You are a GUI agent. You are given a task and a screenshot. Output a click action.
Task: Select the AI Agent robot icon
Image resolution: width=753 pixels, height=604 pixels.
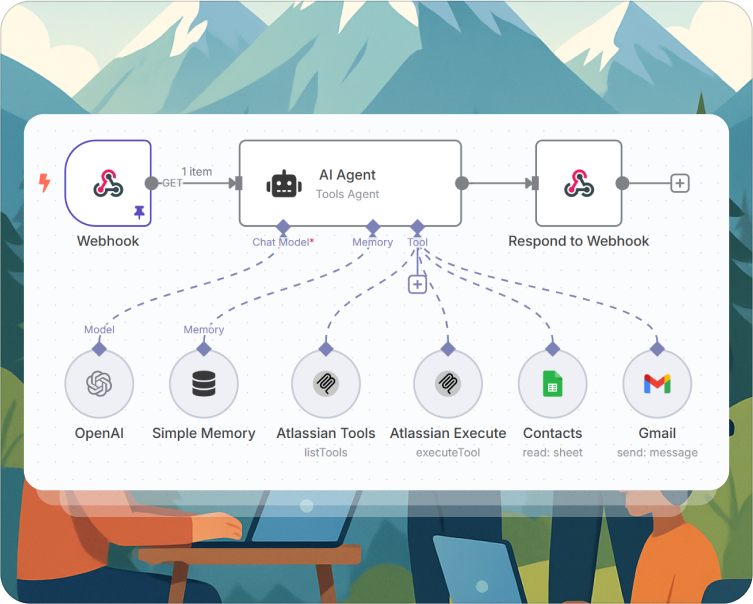284,184
